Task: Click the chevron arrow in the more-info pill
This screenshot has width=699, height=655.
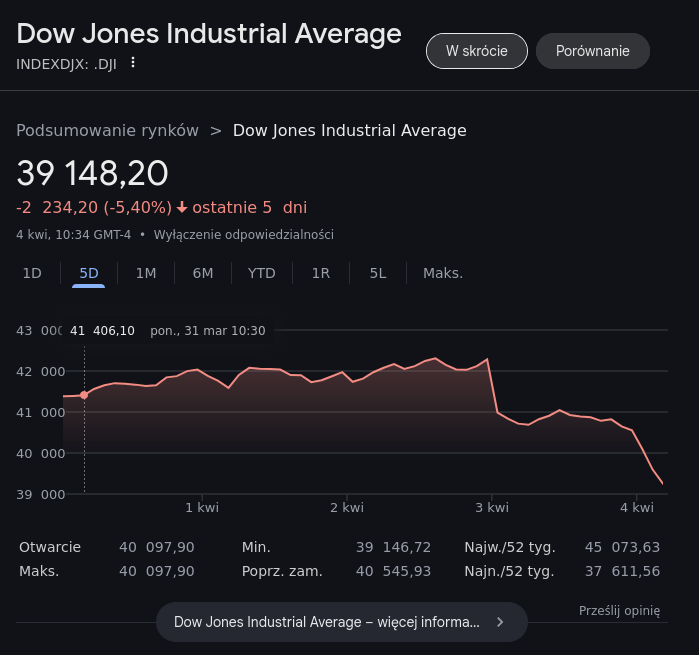Action: coord(500,622)
